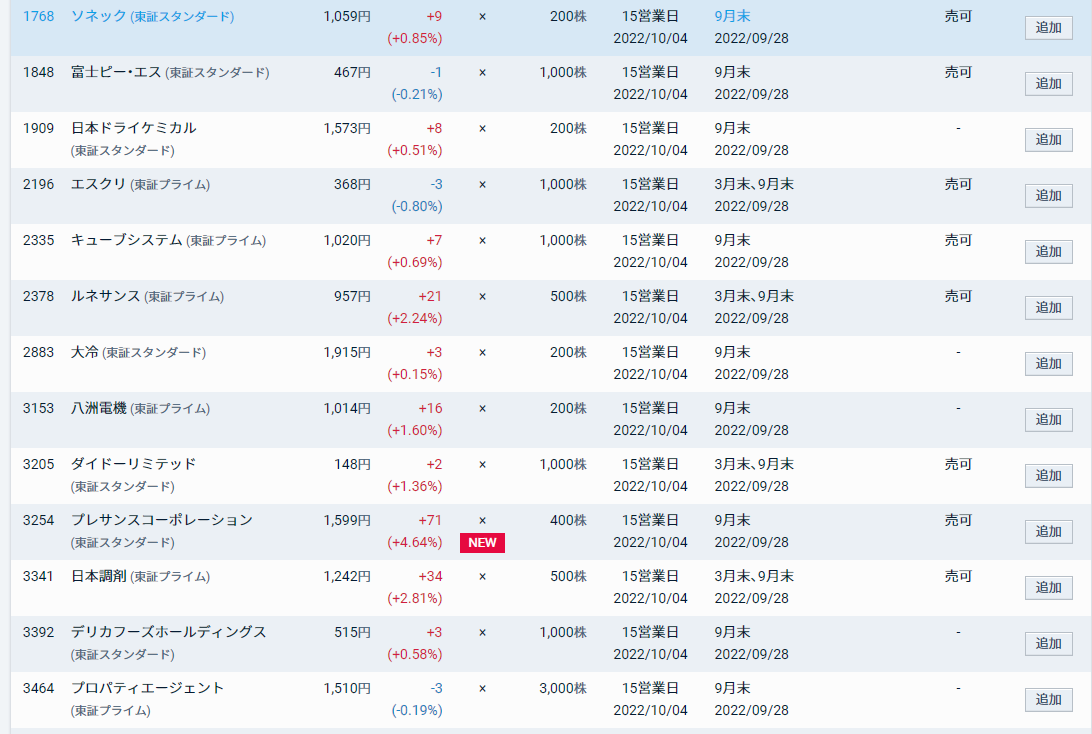Add 日本ドライケミカル via its 追加 button
Image resolution: width=1092 pixels, height=734 pixels.
click(1048, 140)
